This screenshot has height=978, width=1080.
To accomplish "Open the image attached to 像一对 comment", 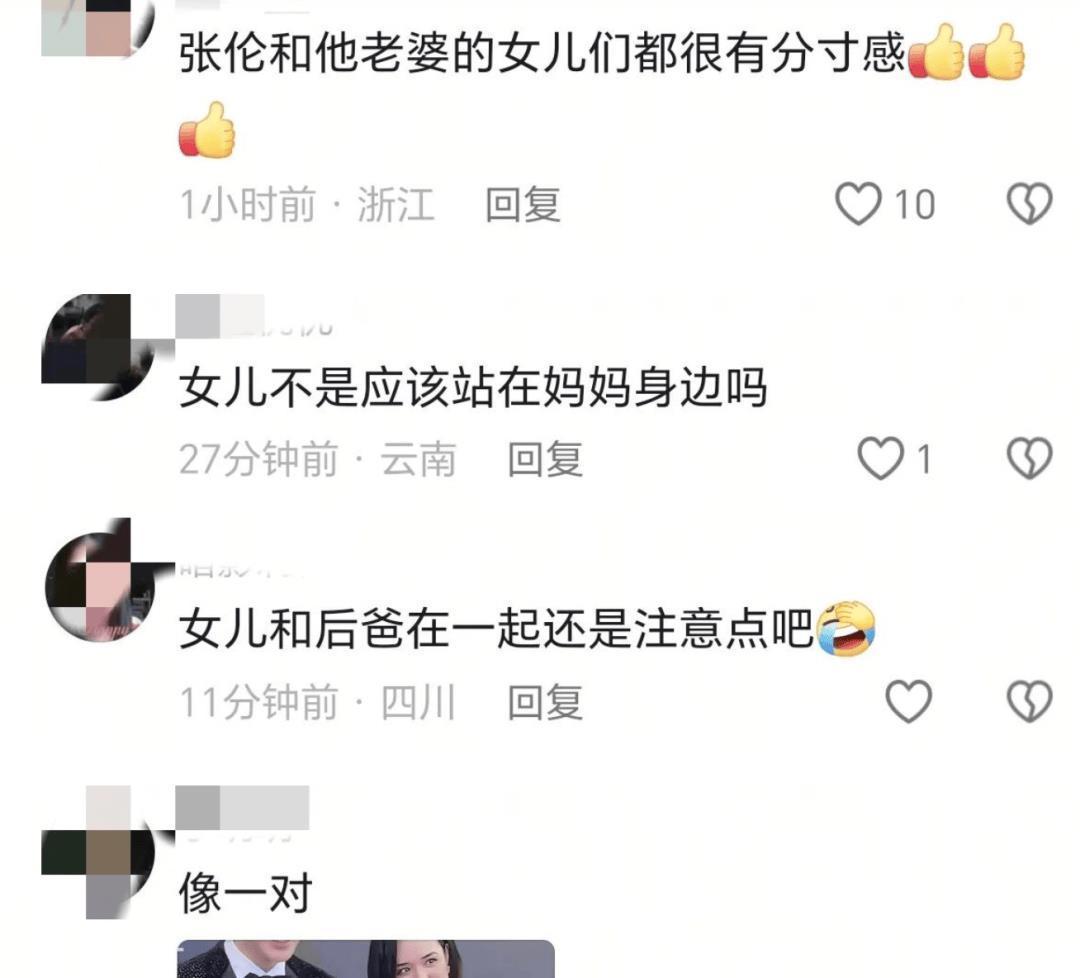I will [366, 959].
